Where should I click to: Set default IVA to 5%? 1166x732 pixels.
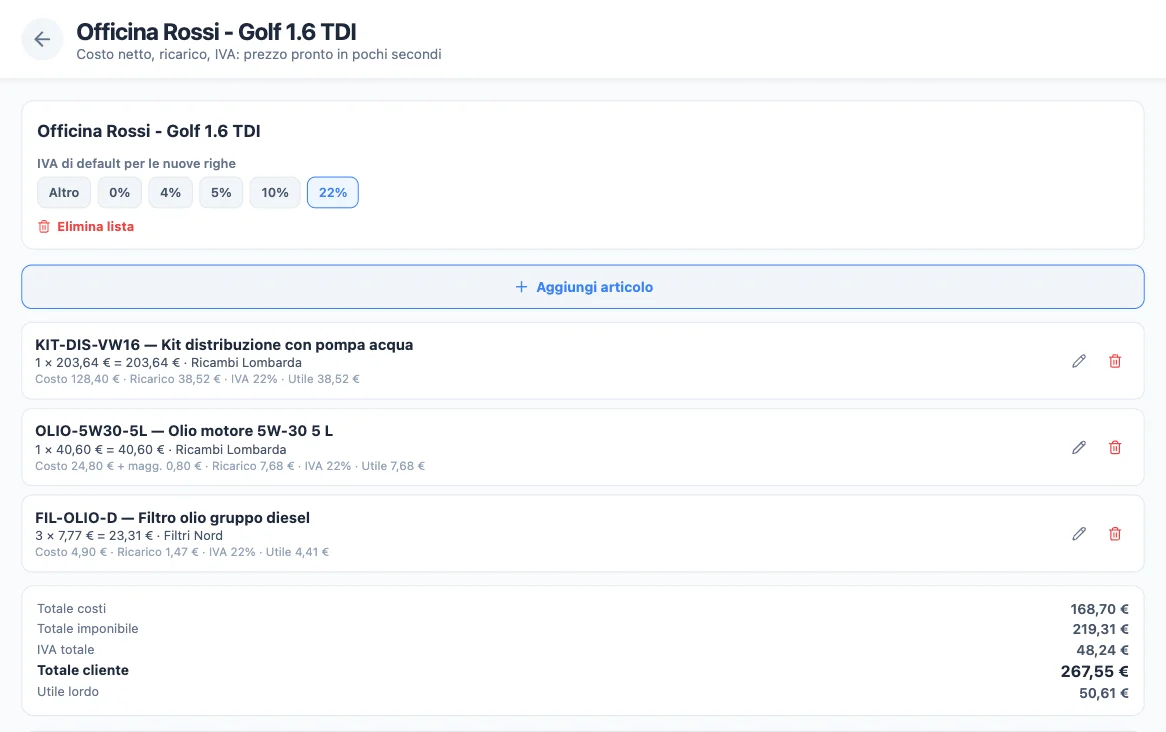[x=221, y=193]
